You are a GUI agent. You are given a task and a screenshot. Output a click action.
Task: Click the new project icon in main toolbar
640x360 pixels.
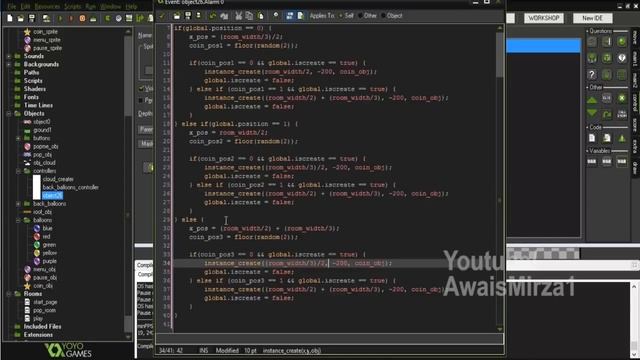[10, 18]
